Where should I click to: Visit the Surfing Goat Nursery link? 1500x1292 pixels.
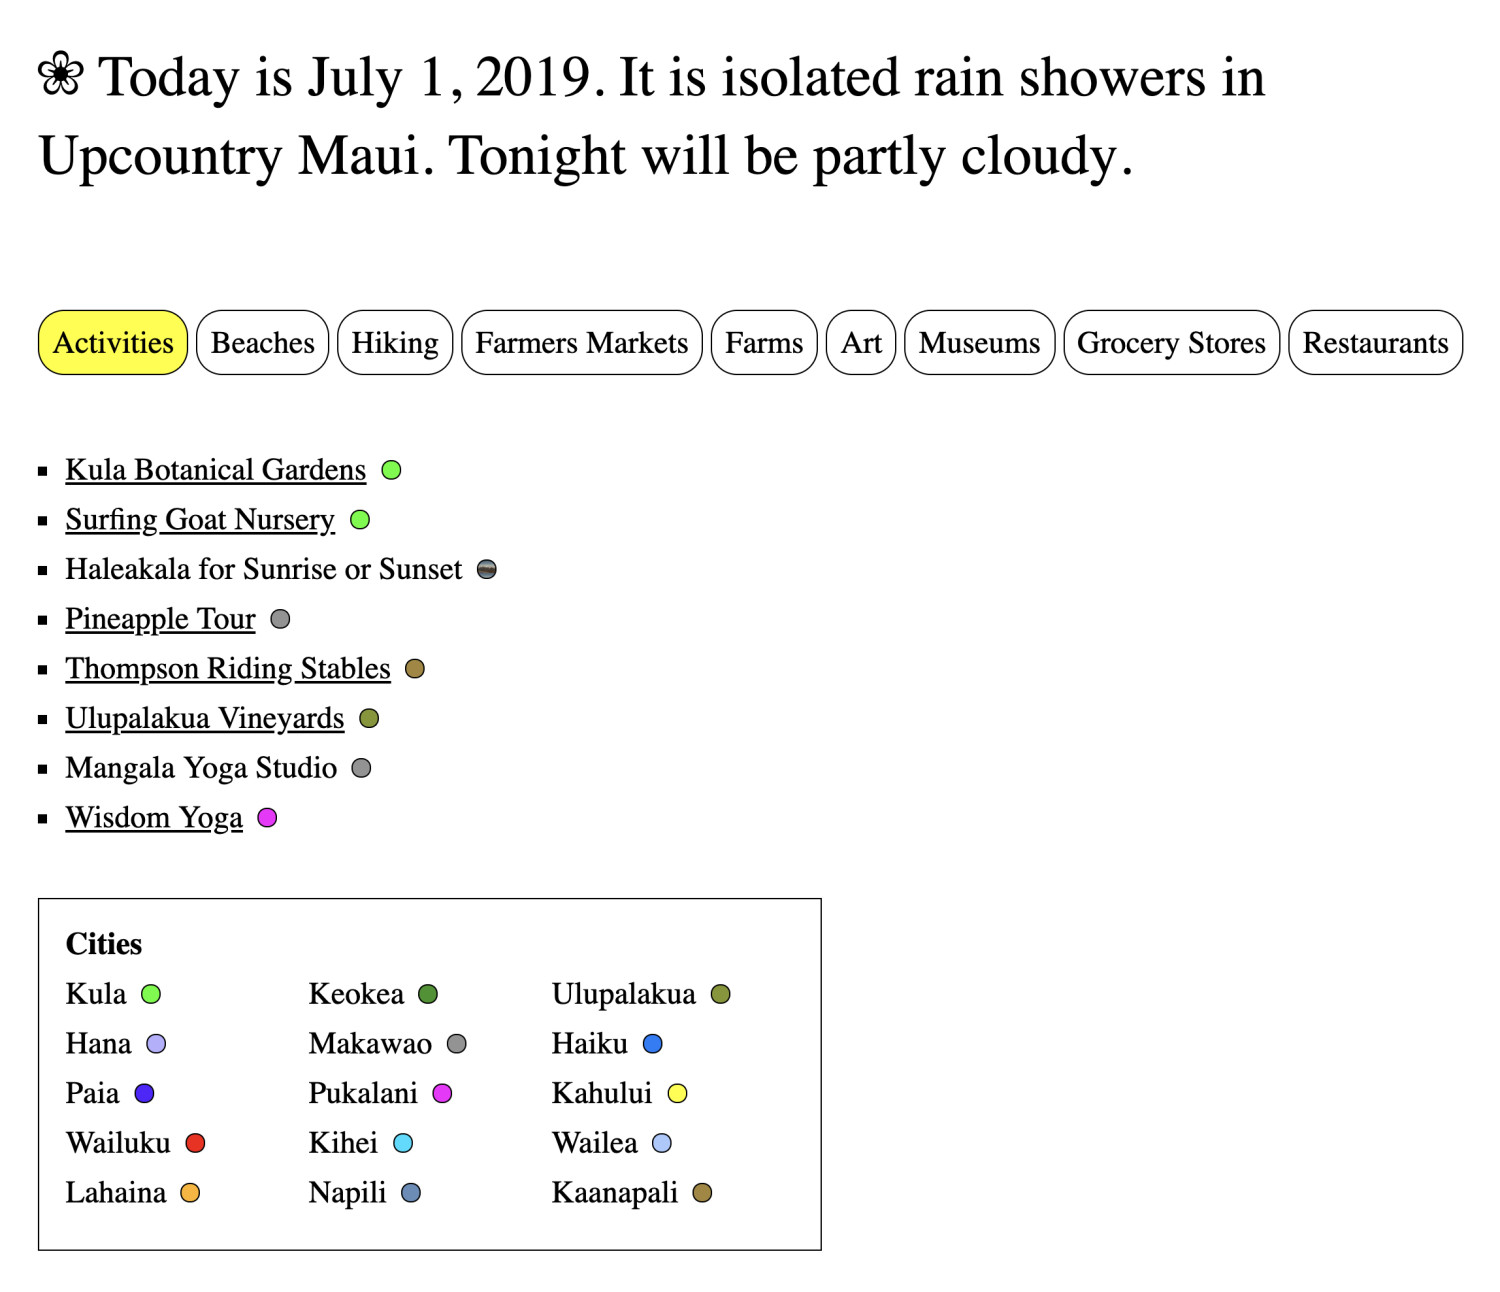(200, 520)
